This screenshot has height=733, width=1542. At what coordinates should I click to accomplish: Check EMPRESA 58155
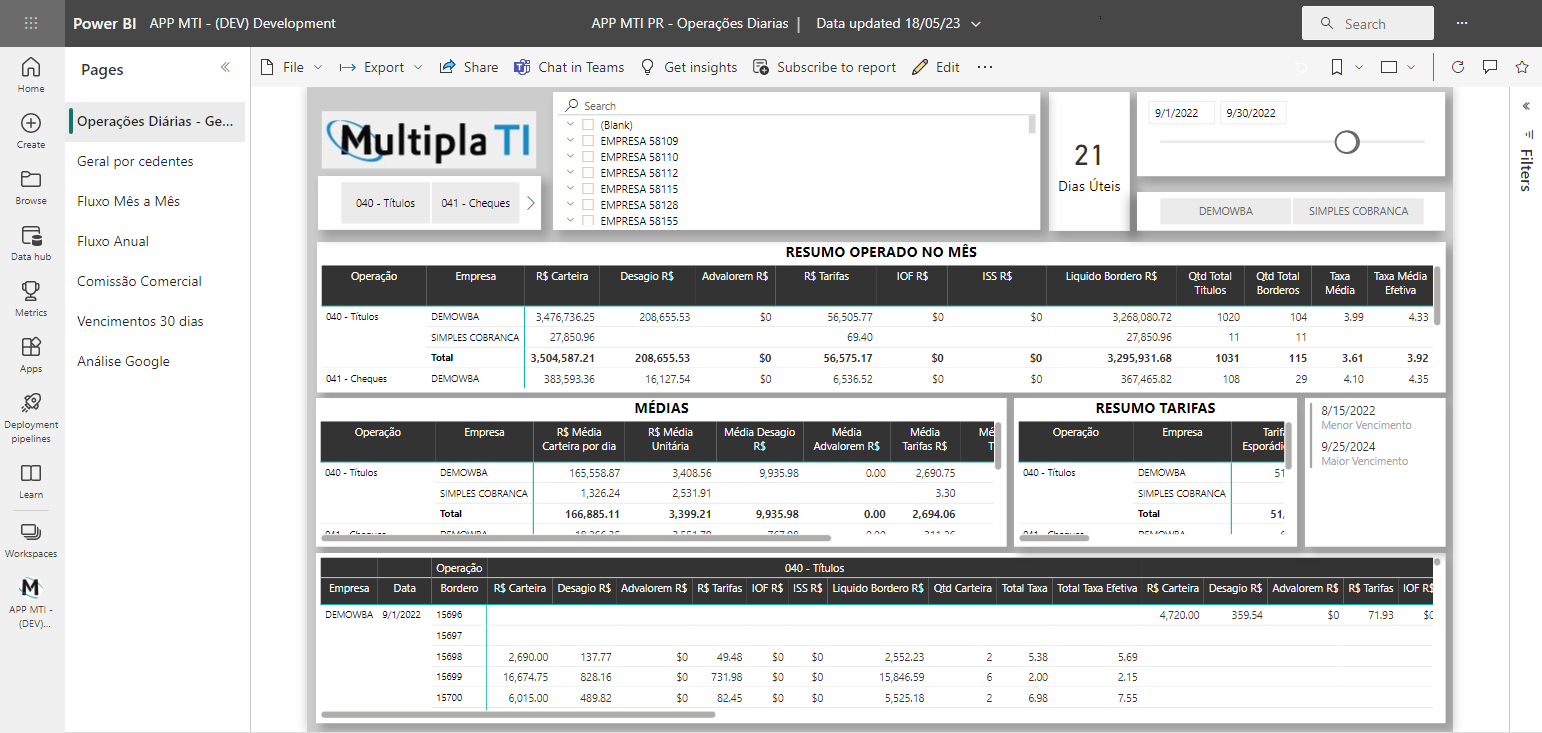pyautogui.click(x=588, y=220)
